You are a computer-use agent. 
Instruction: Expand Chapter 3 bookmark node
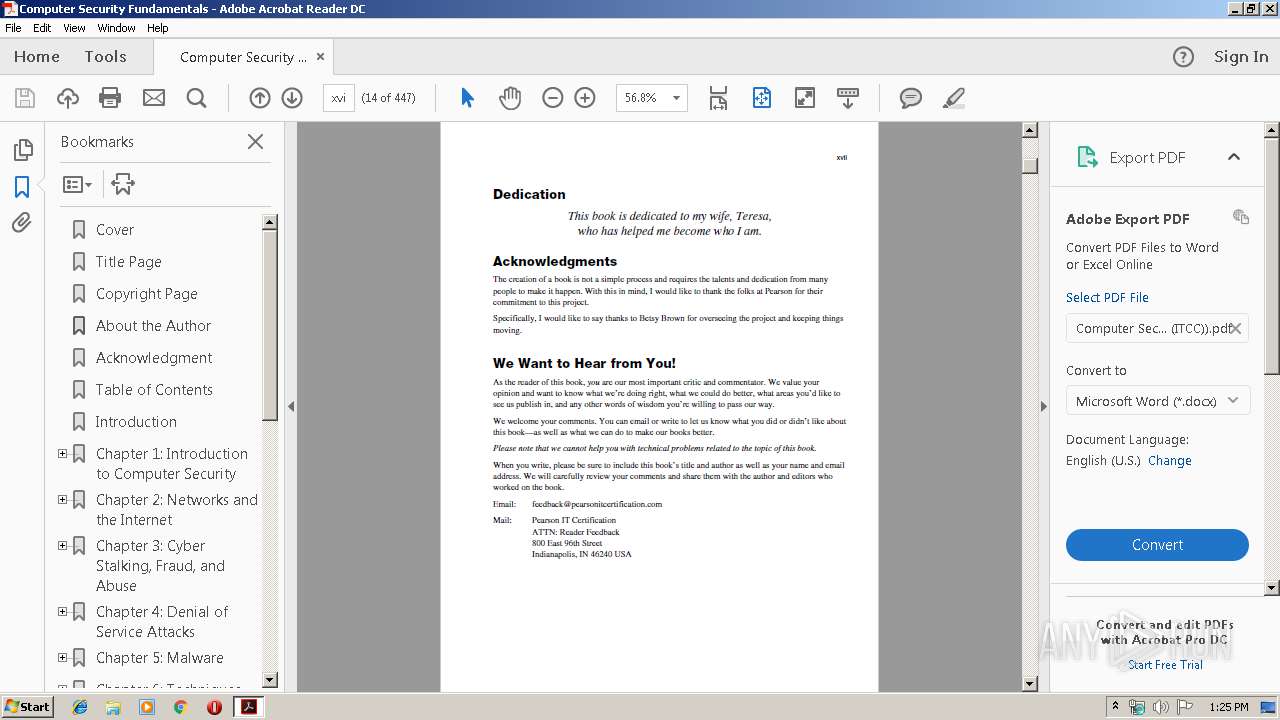coord(63,546)
